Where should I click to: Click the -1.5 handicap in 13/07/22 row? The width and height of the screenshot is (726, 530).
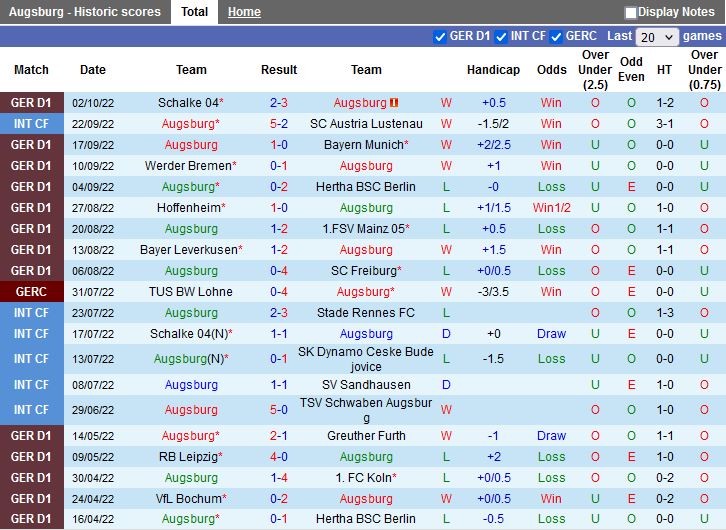coord(494,359)
